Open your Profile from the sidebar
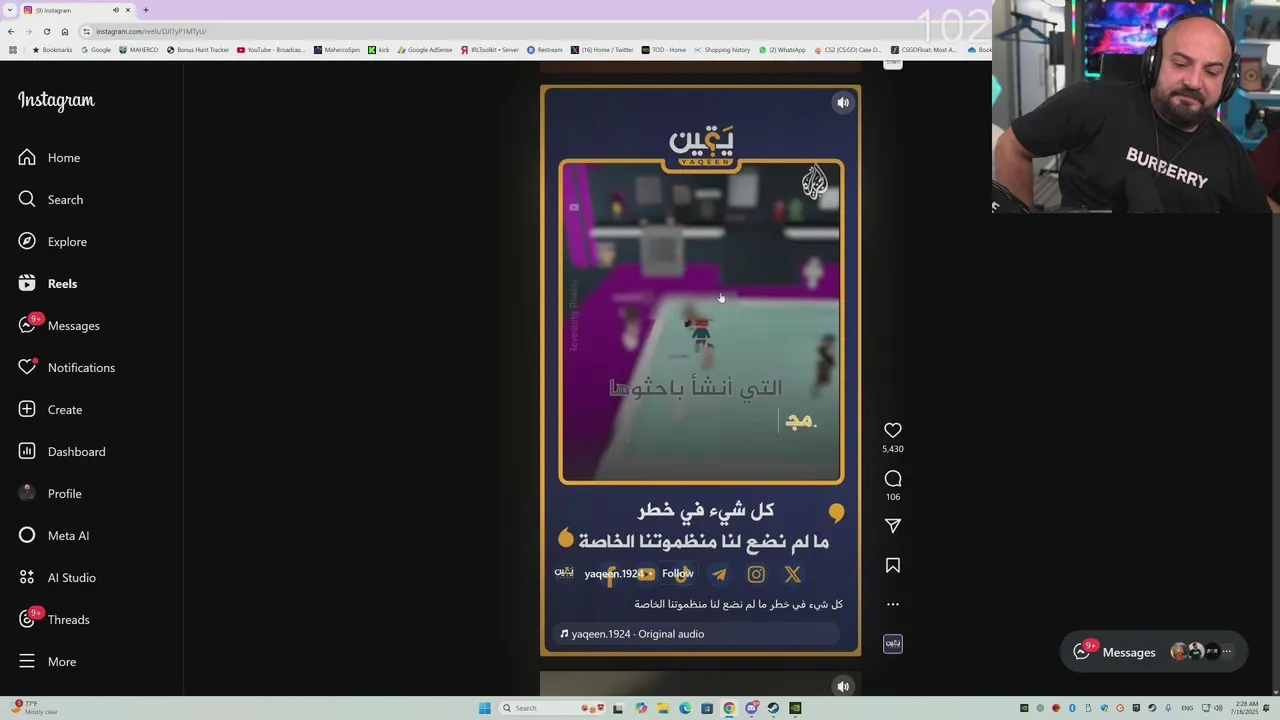 50,494
